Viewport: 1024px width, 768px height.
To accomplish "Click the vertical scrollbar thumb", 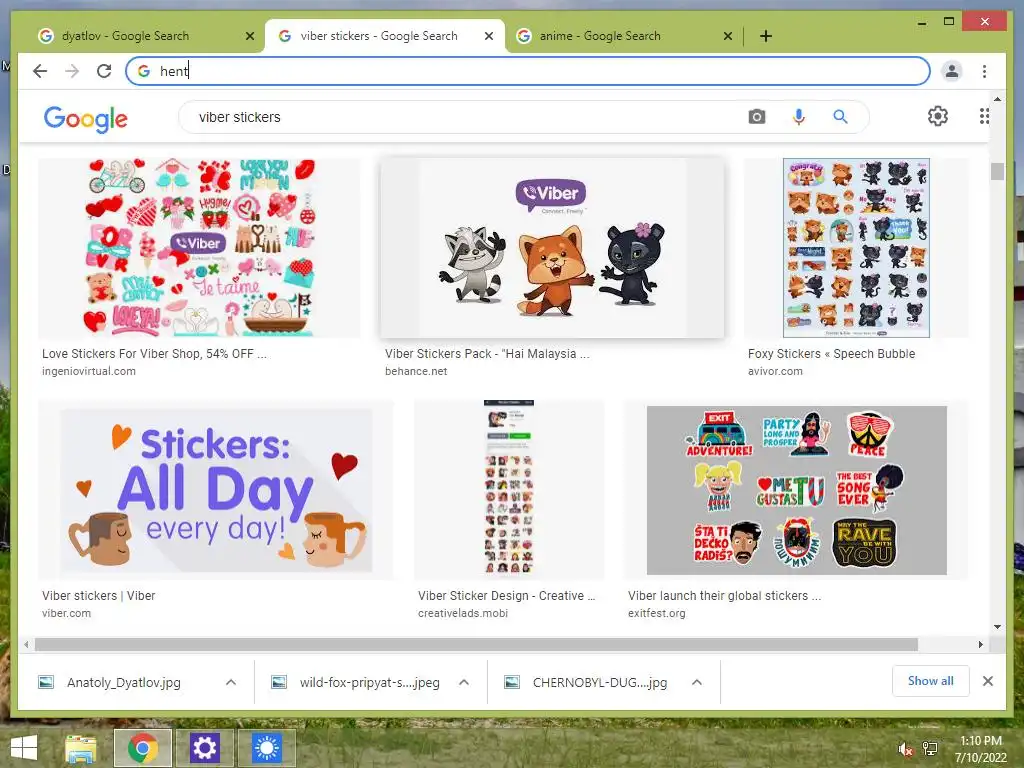I will pos(997,171).
